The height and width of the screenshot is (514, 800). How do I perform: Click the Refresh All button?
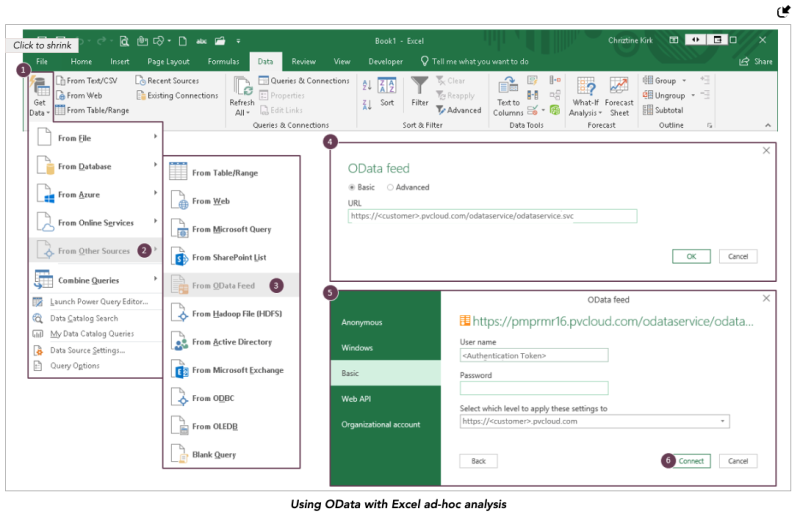pyautogui.click(x=242, y=96)
